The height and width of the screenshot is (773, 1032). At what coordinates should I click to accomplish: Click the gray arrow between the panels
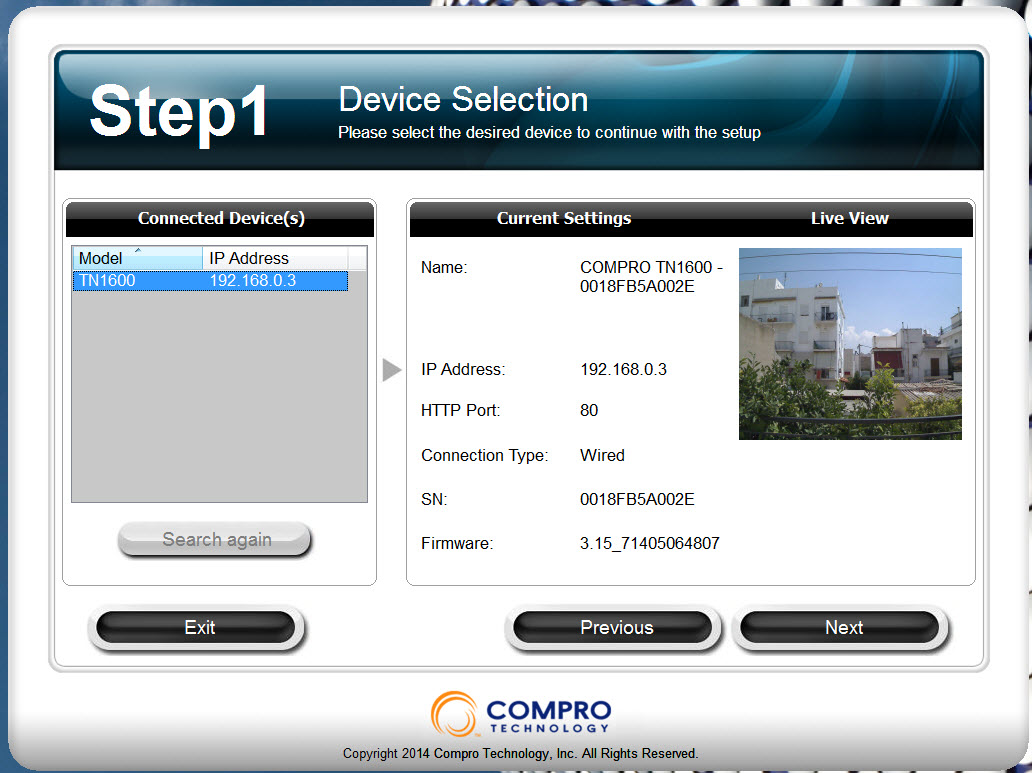[392, 369]
